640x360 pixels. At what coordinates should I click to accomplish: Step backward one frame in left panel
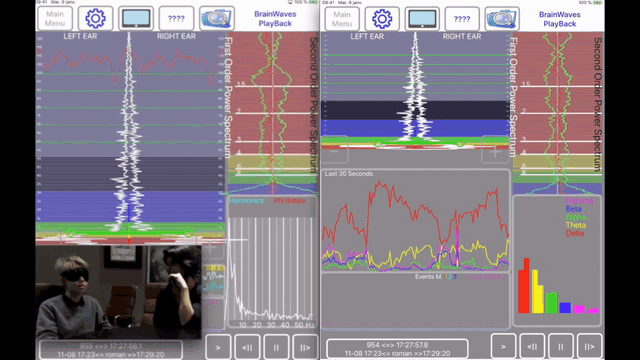pos(247,347)
